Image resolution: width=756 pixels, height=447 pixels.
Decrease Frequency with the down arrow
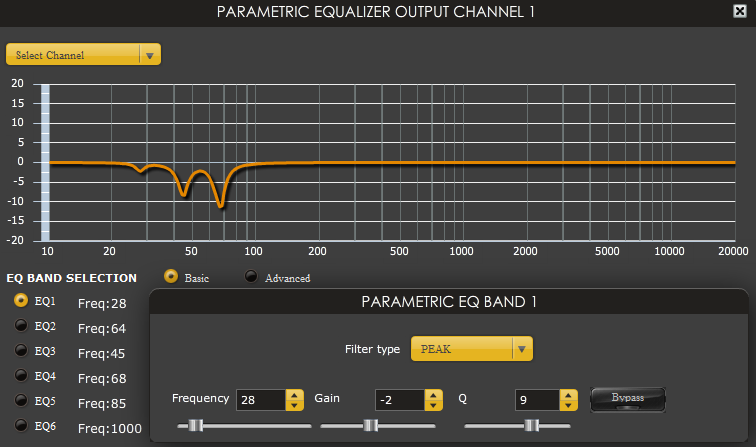[x=295, y=406]
